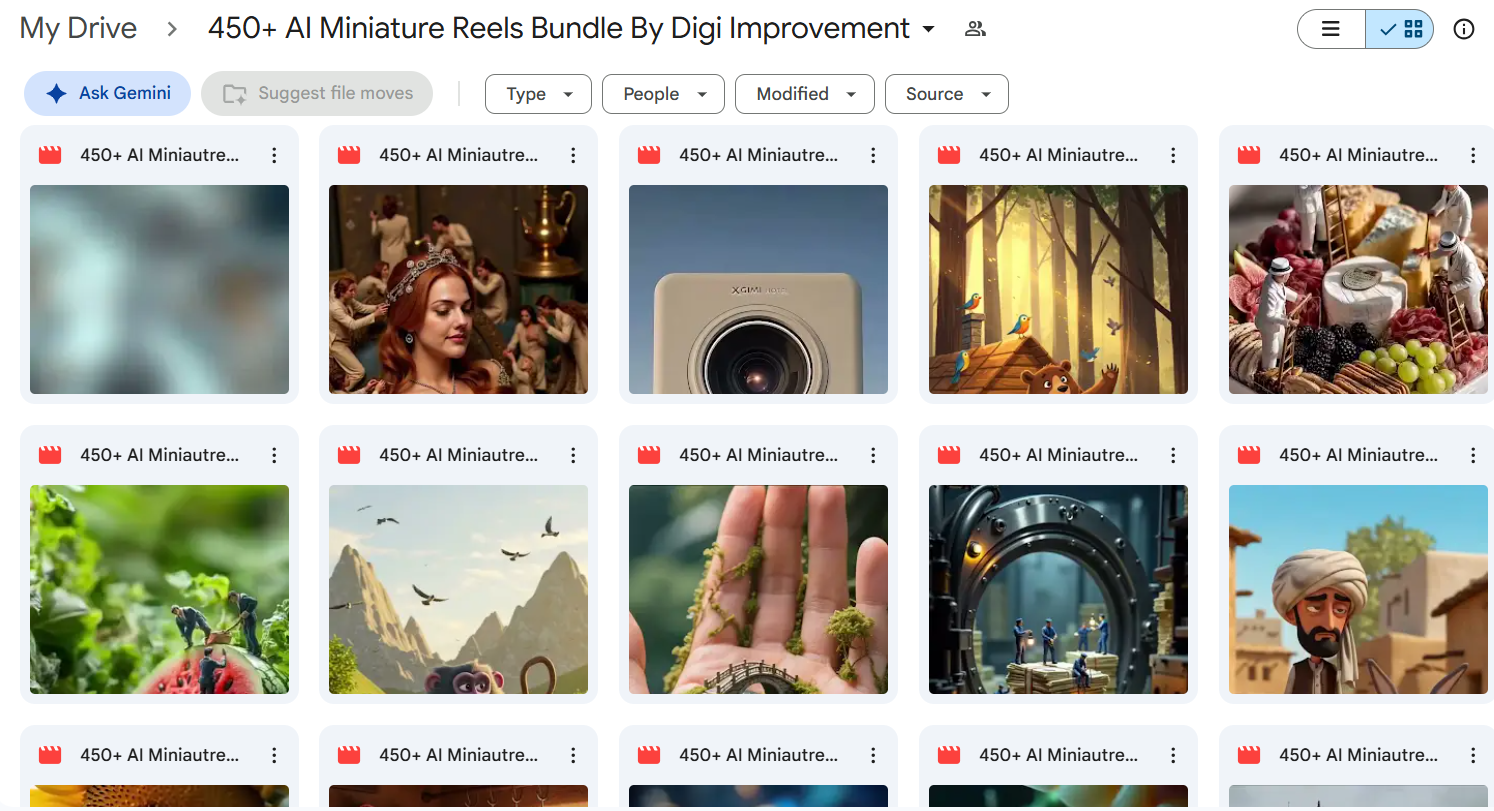Screen dimensions: 1494x811
Task: Select the watermelon with tiny workers thumbnail
Action: point(159,590)
